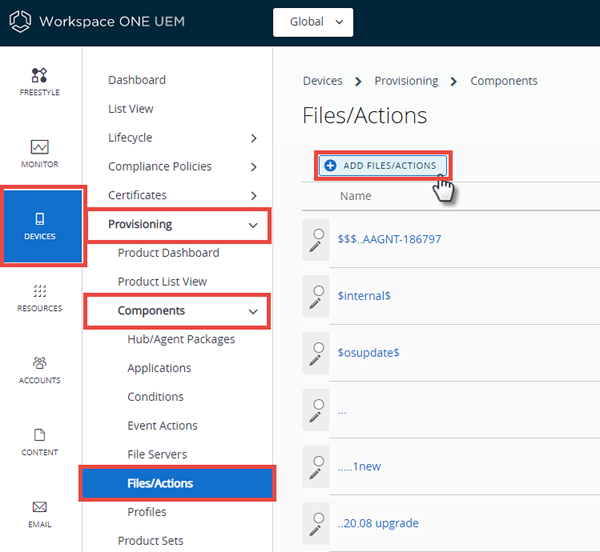Open the Global organization group dropdown

[313, 22]
